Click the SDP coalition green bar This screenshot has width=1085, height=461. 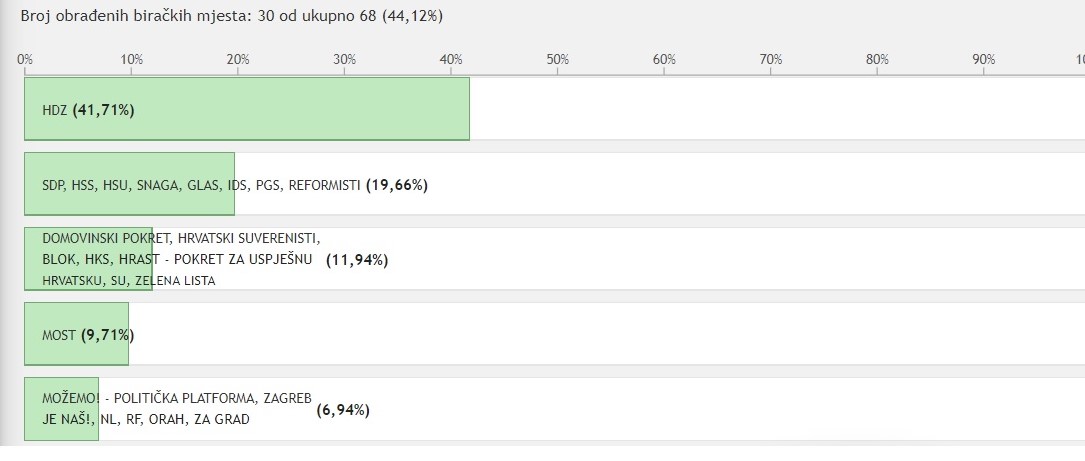tap(129, 183)
